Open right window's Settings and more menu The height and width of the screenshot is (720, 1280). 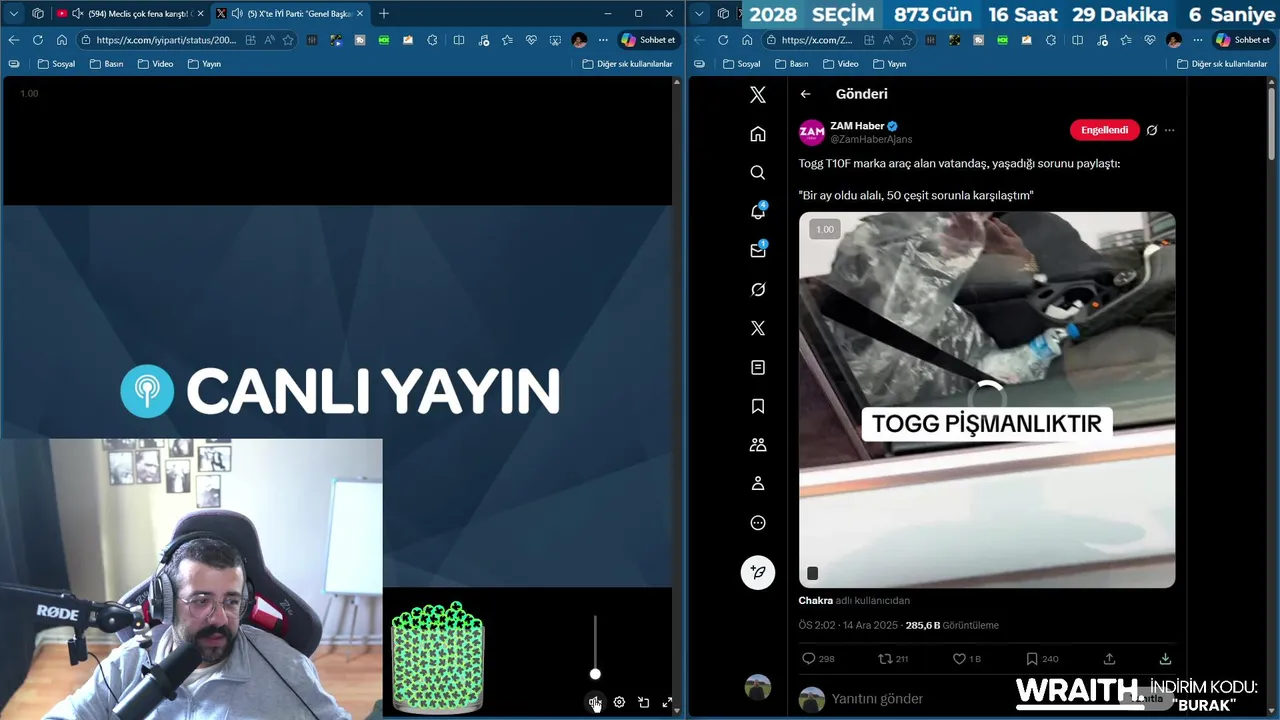click(1197, 40)
